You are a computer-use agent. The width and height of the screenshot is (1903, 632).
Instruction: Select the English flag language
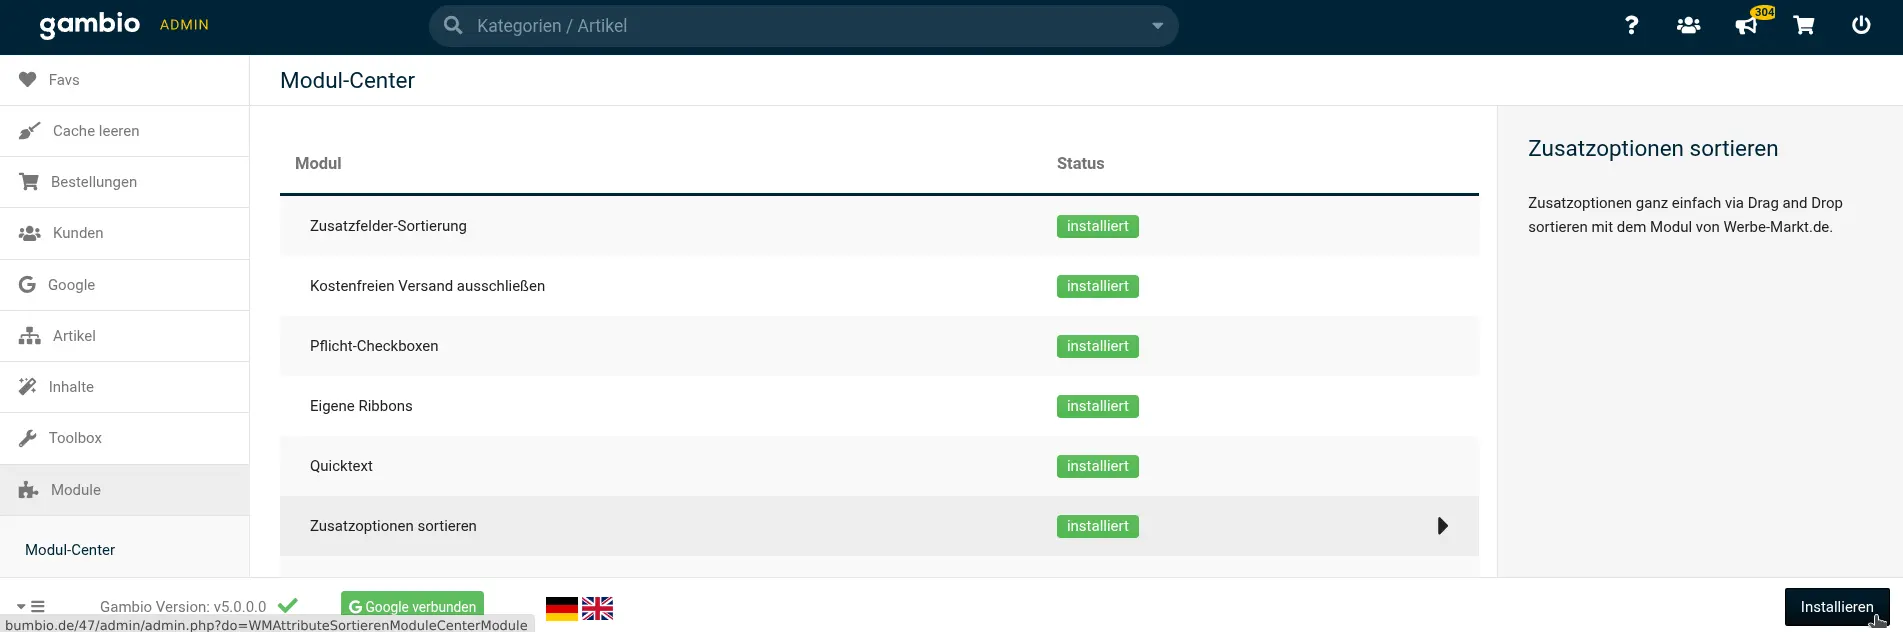pos(597,608)
